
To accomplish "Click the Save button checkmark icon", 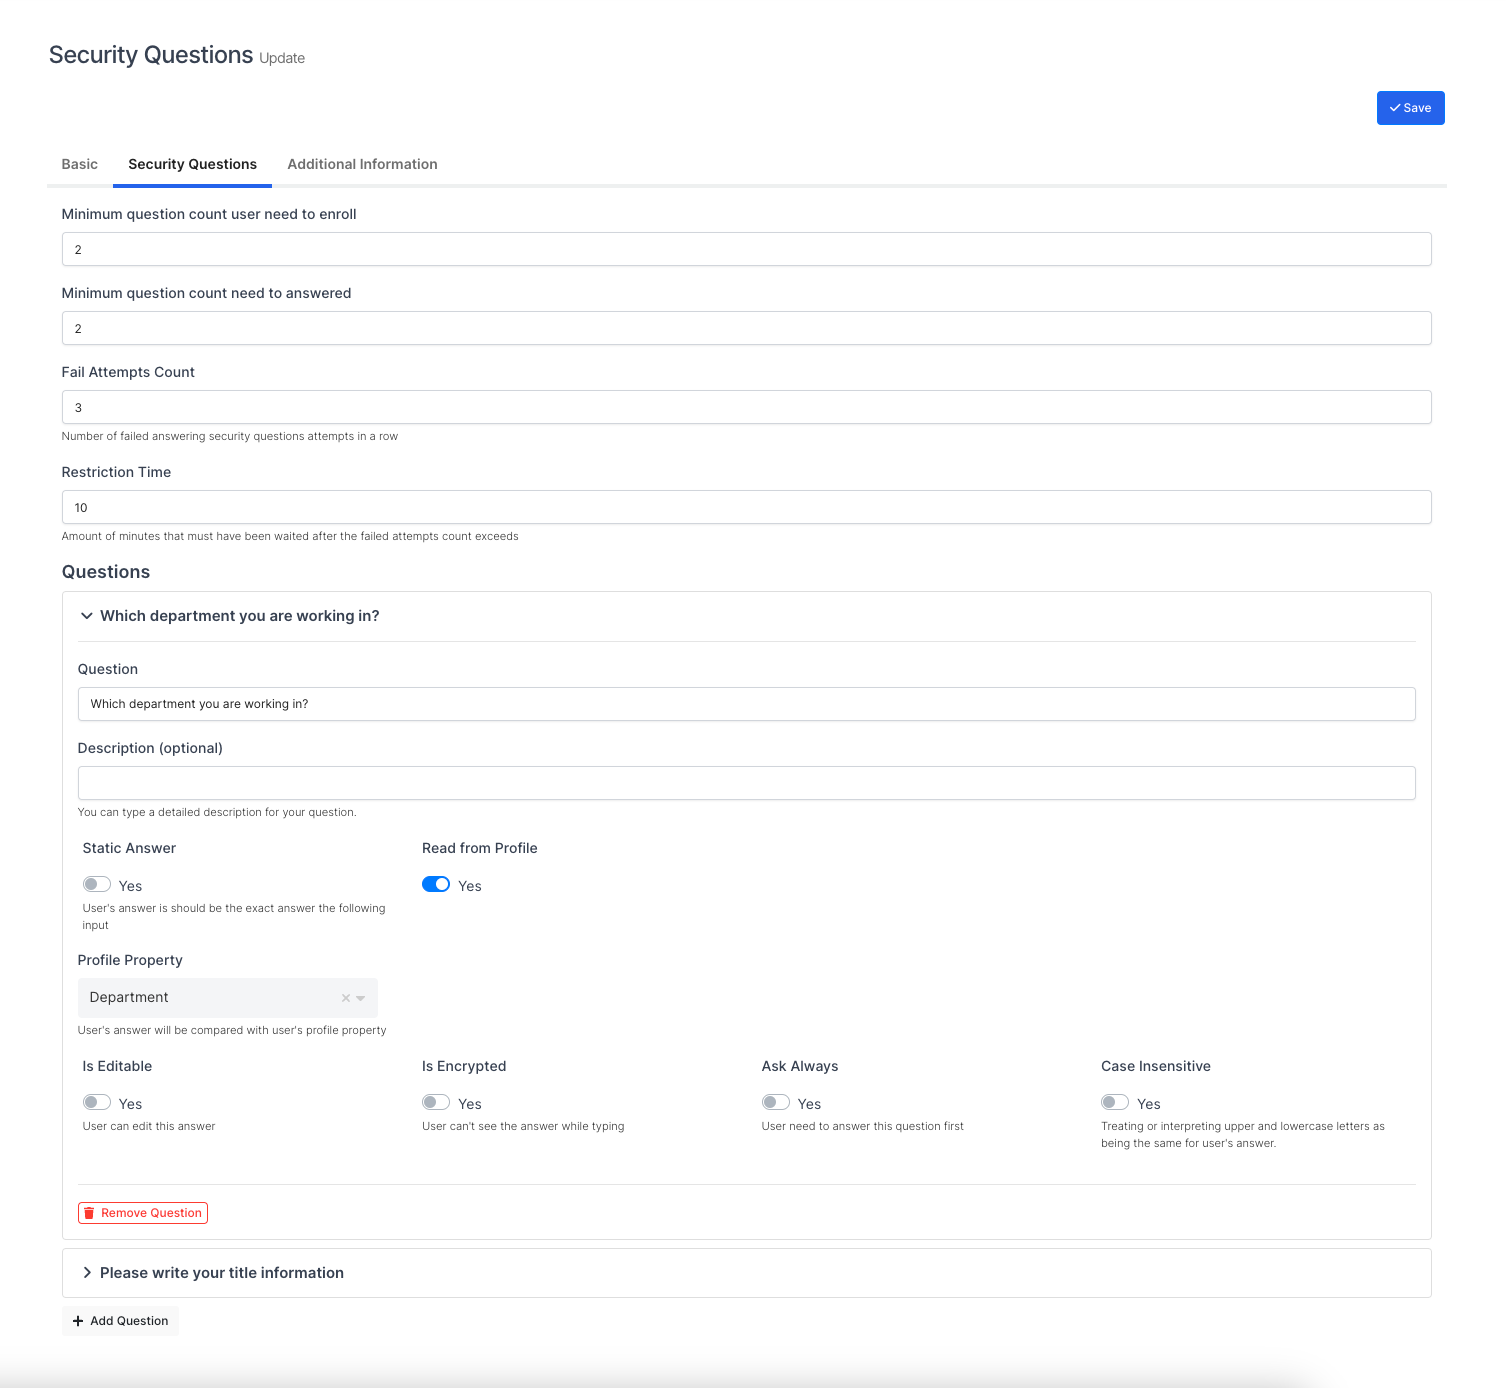I will pos(1394,108).
